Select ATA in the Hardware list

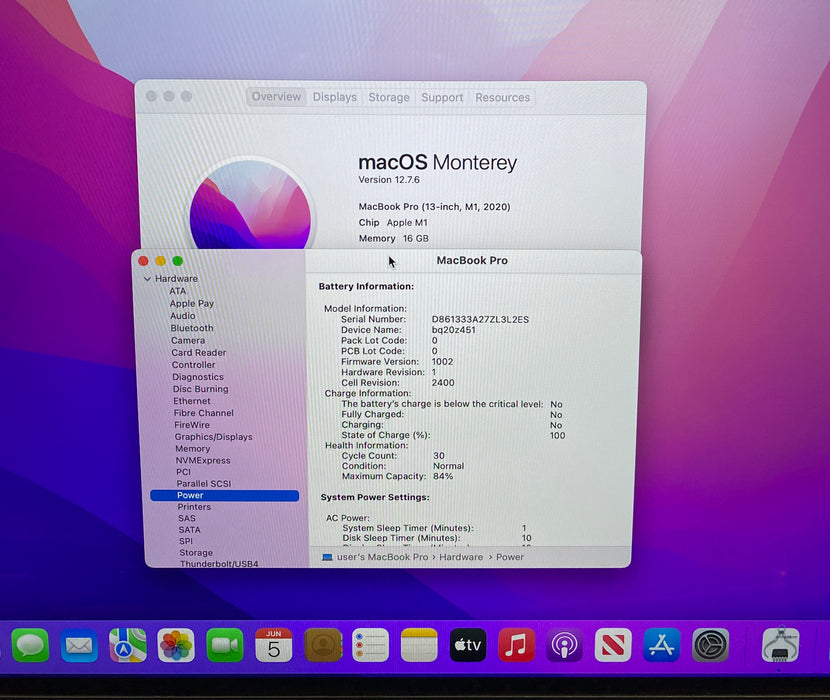(x=178, y=291)
